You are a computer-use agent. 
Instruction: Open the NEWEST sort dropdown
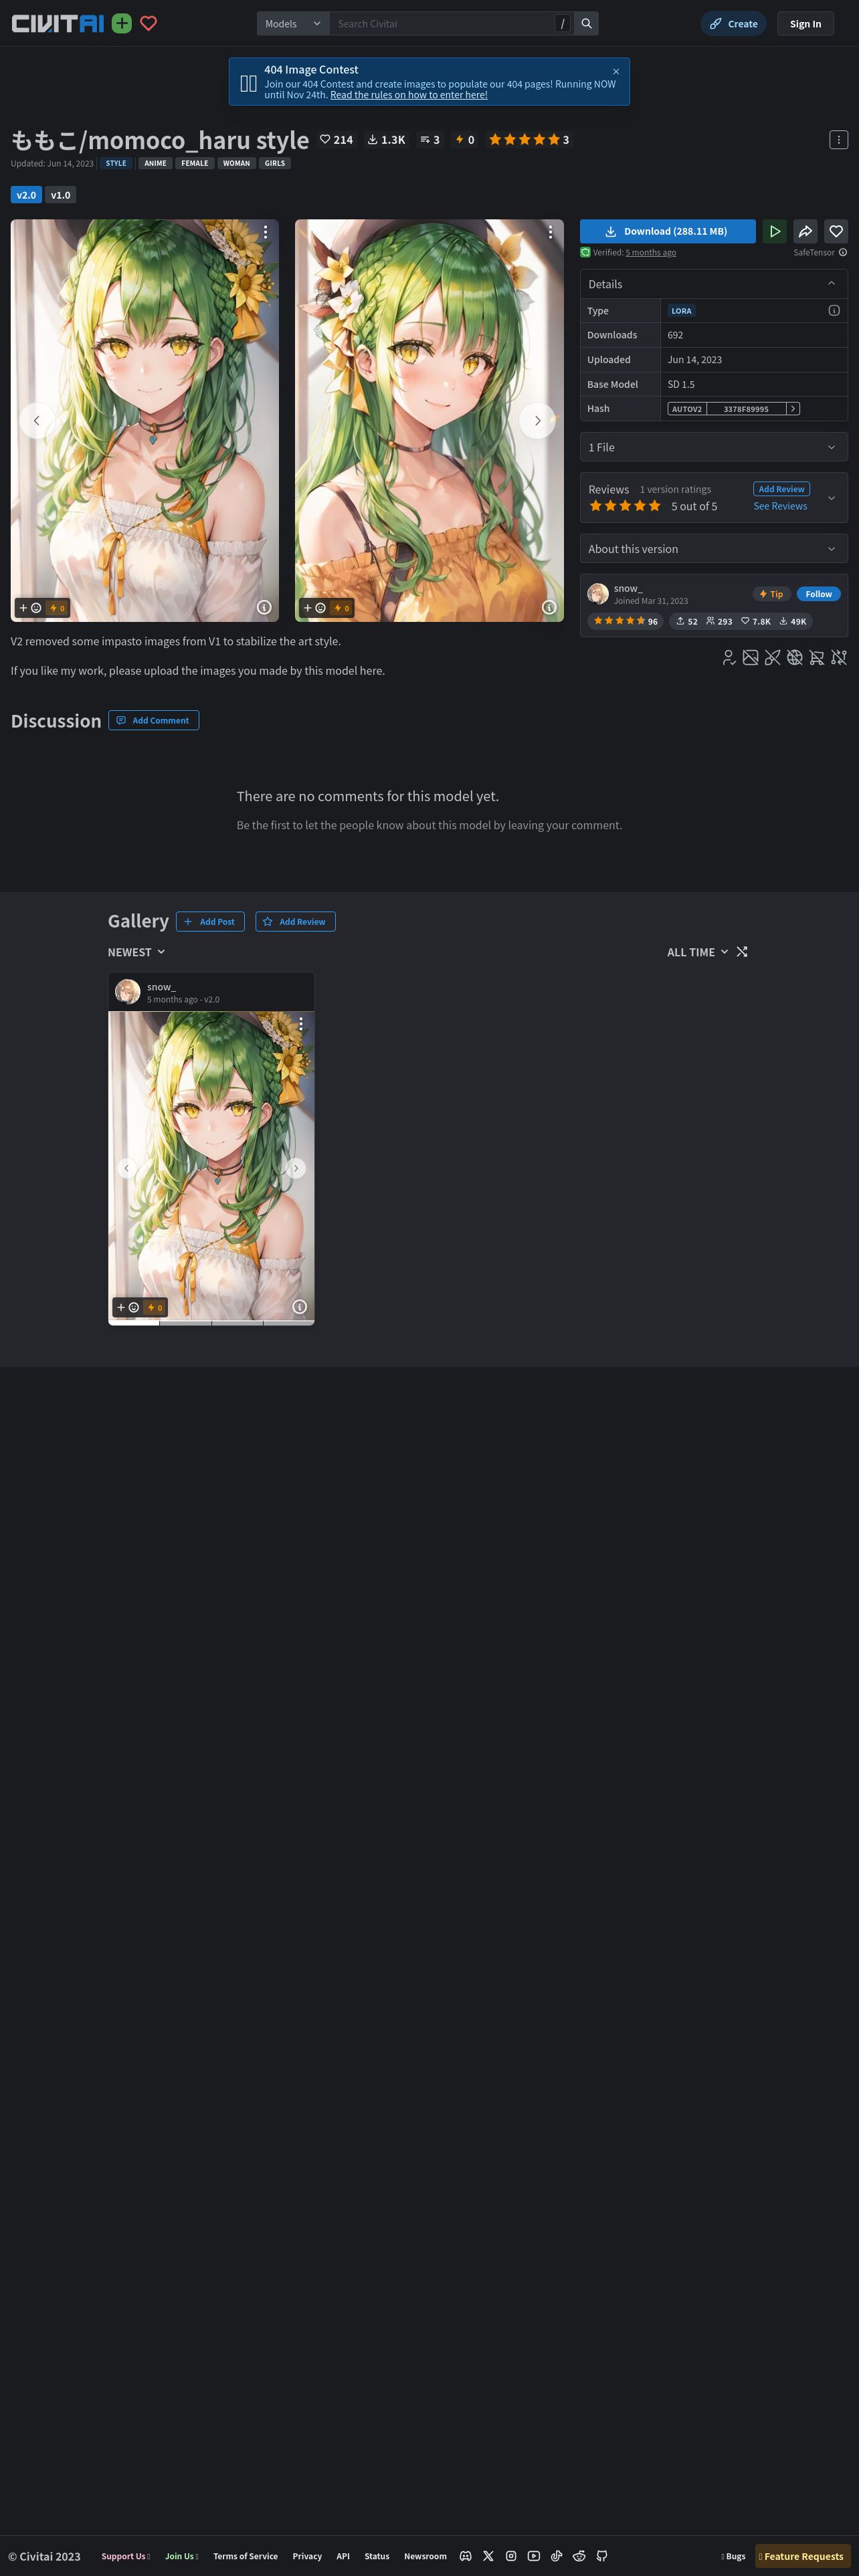click(x=137, y=952)
